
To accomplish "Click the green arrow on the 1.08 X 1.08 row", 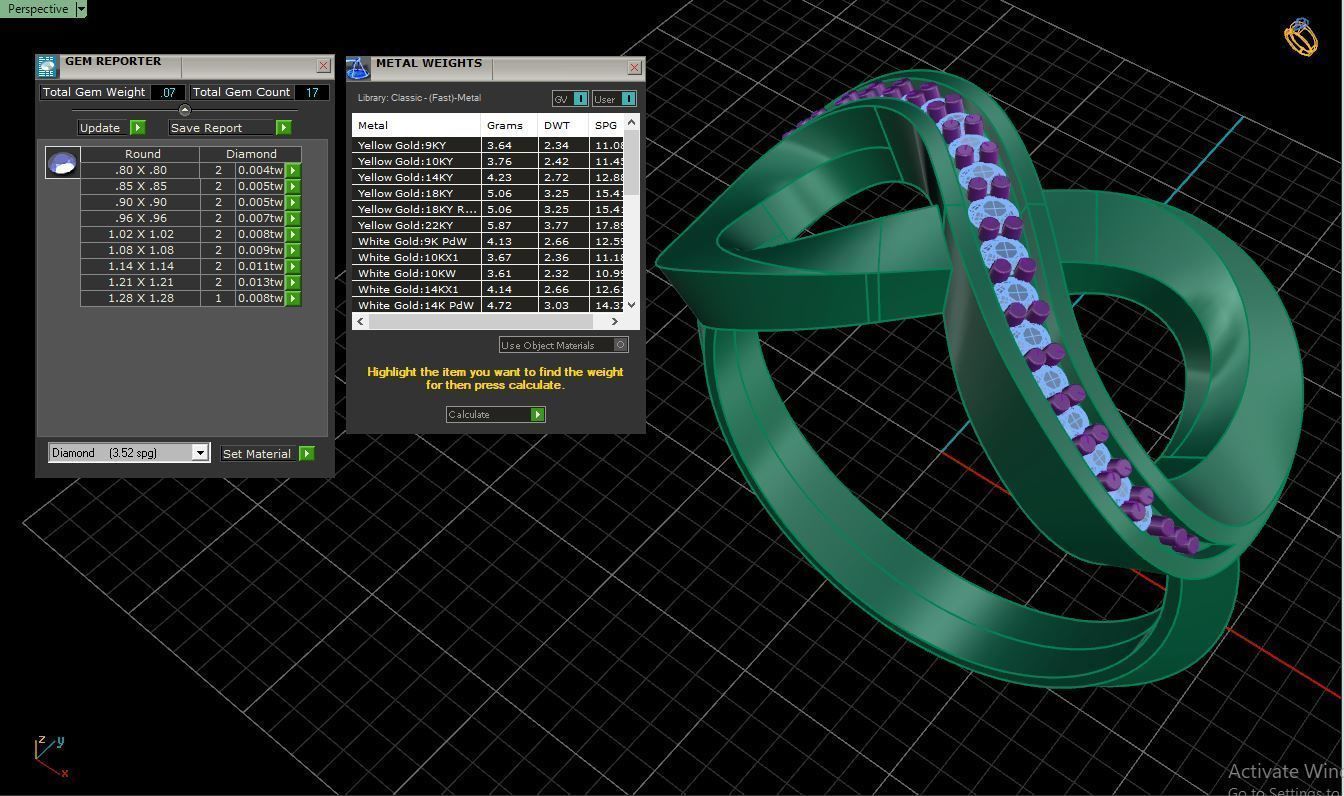I will pos(293,251).
